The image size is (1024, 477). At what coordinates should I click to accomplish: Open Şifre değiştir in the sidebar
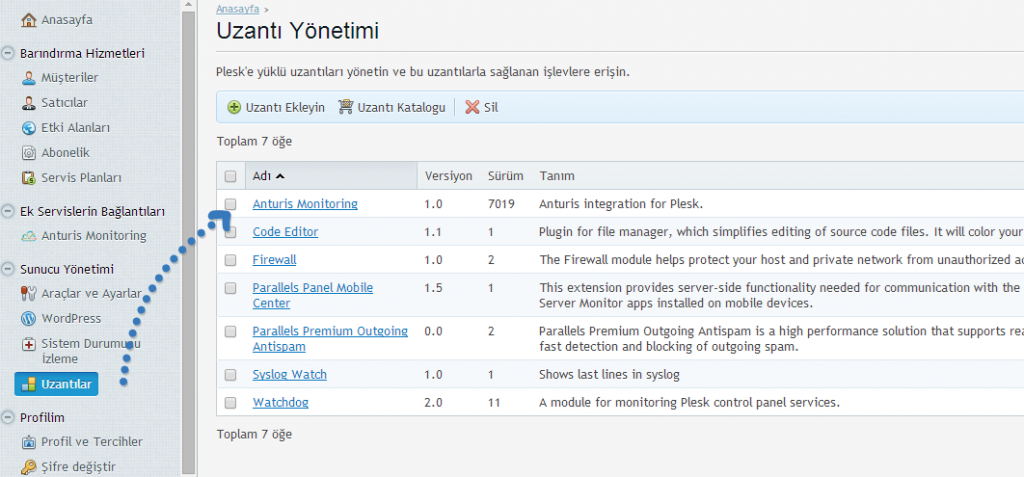78,467
